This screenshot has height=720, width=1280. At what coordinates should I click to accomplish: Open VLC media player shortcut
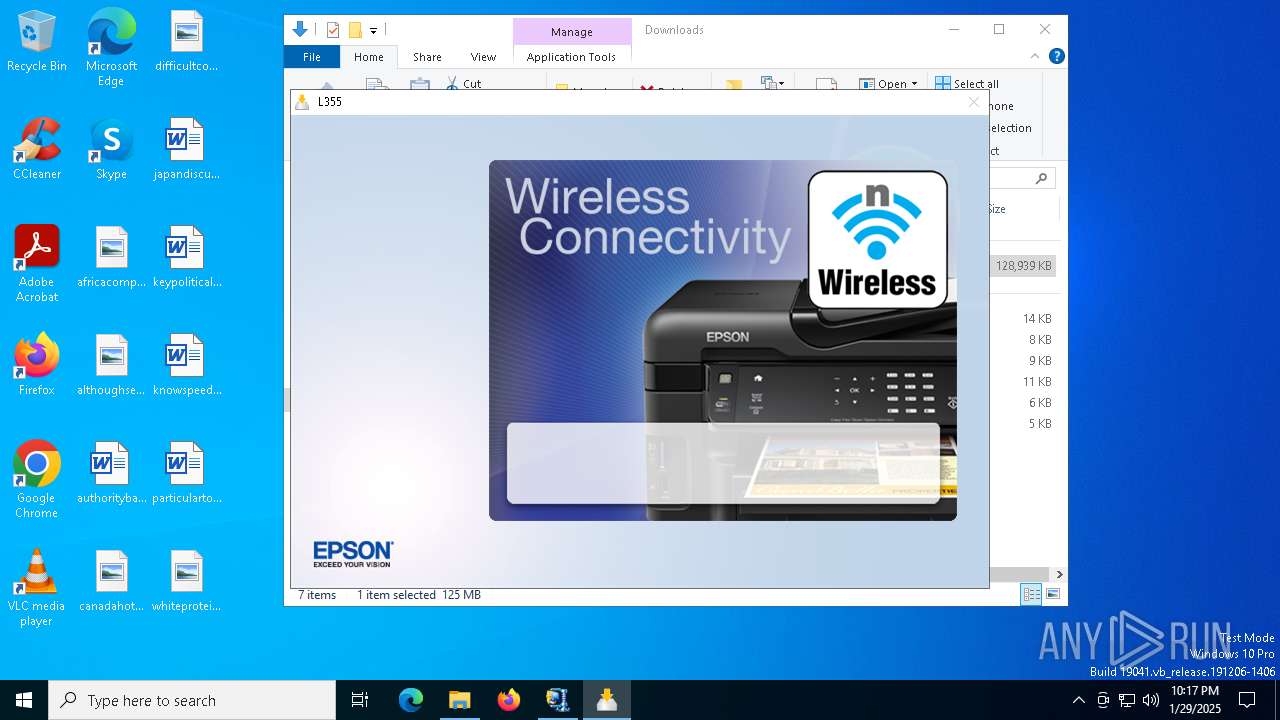point(37,588)
